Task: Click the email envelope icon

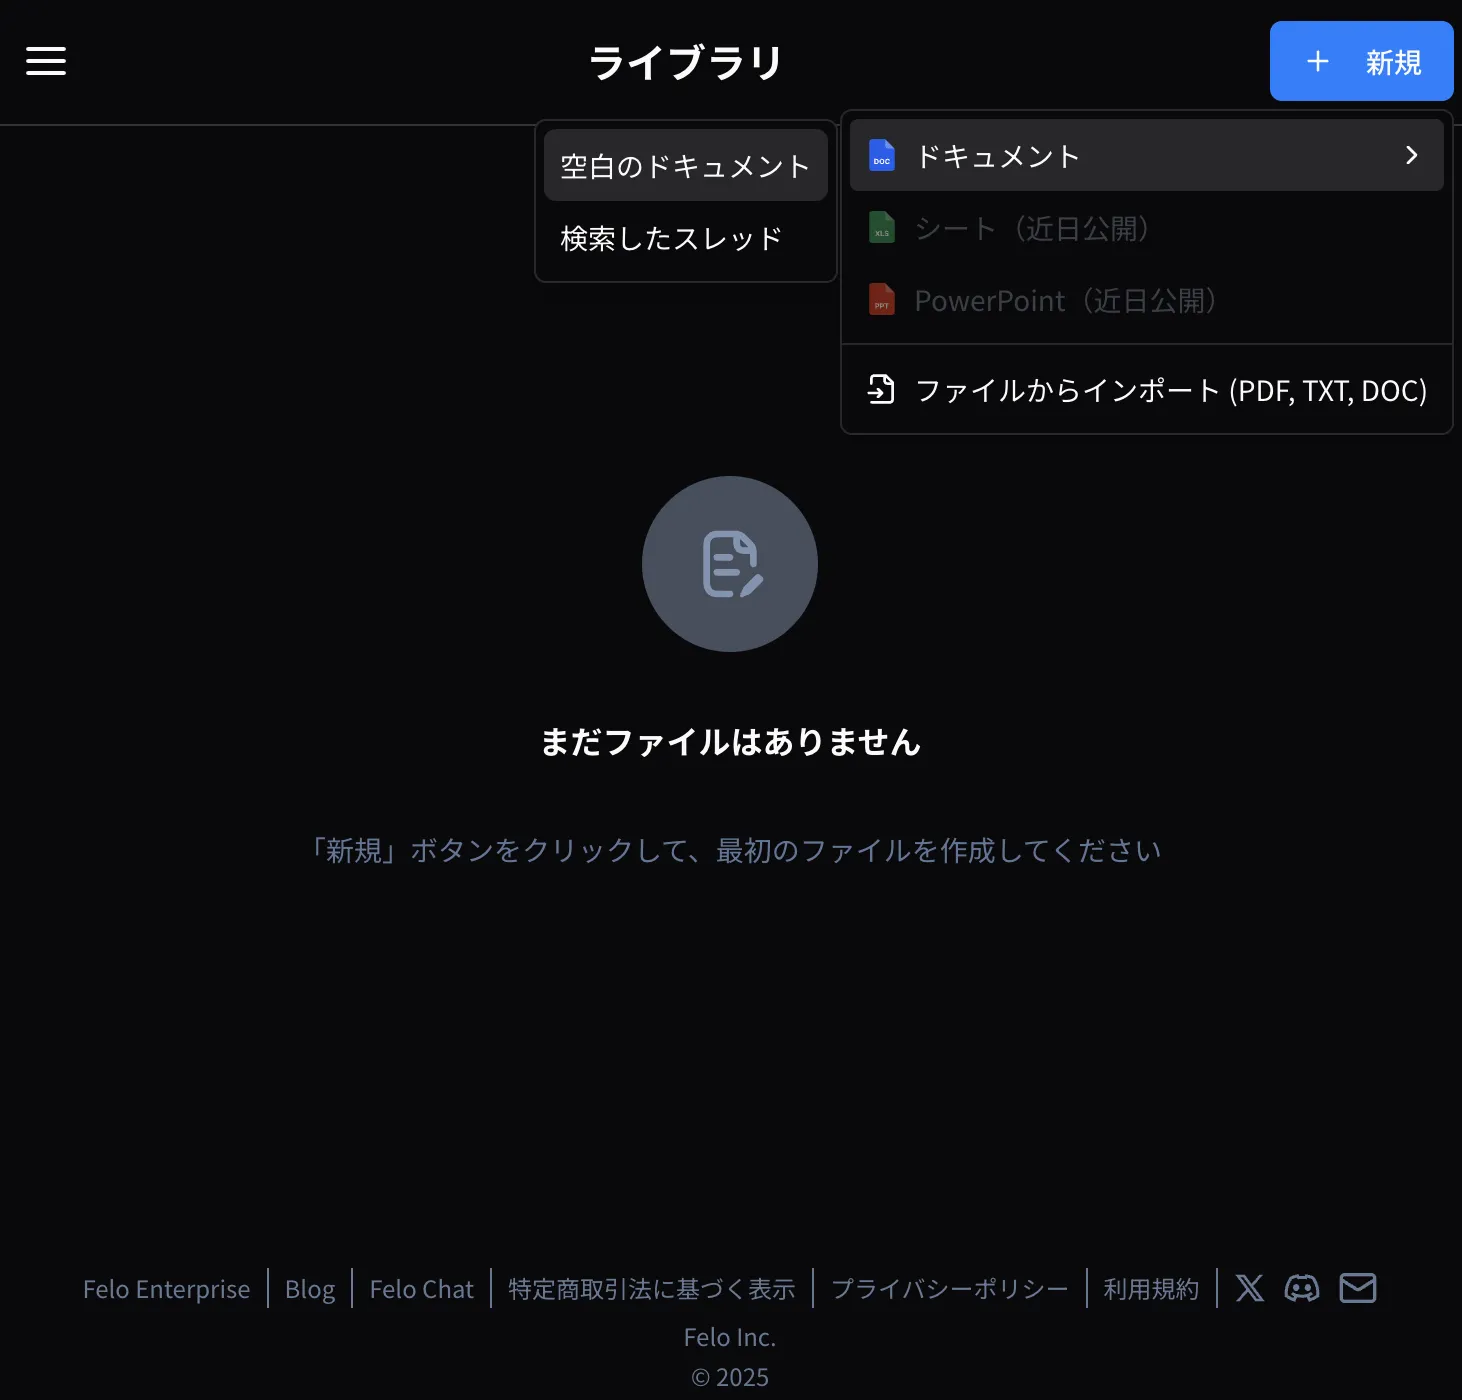Action: (x=1357, y=1288)
